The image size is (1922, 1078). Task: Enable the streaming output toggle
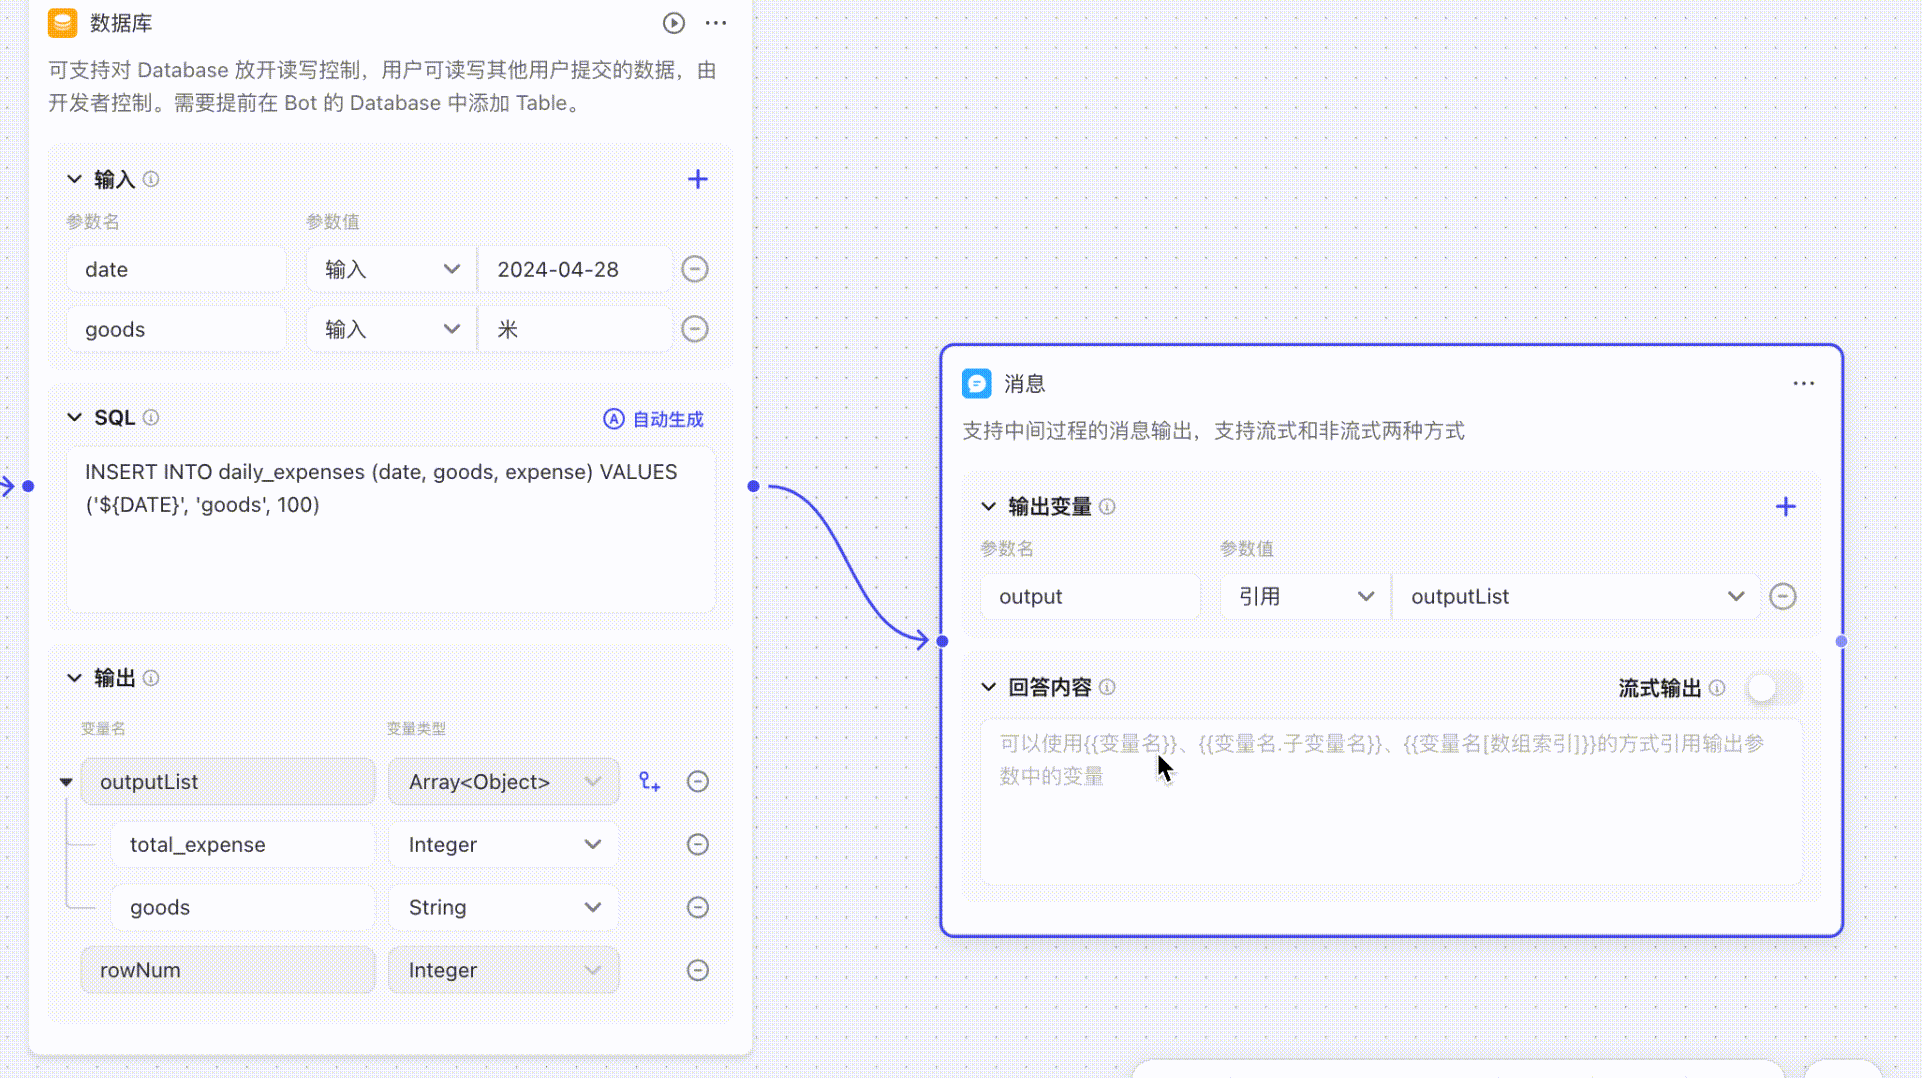(1772, 688)
